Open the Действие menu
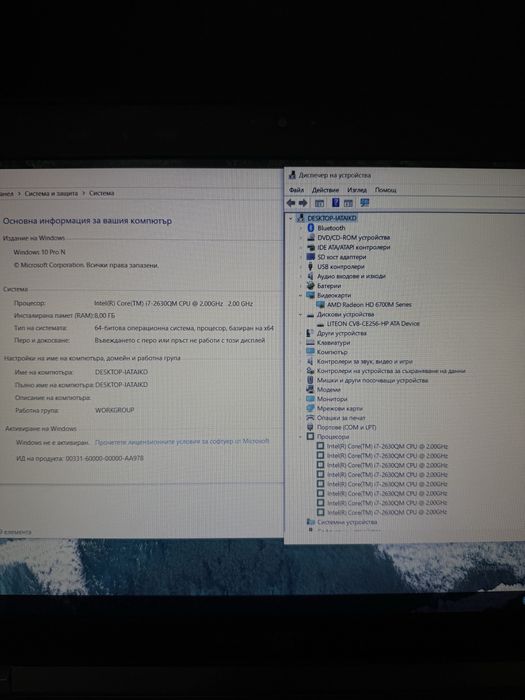Screen dimensions: 525x700 325,190
